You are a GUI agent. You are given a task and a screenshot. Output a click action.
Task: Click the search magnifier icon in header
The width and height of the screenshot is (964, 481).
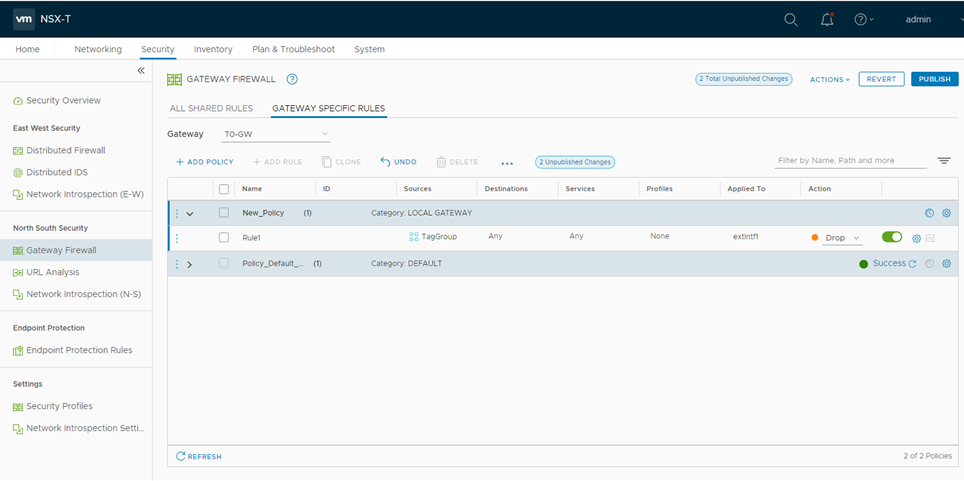[x=790, y=19]
